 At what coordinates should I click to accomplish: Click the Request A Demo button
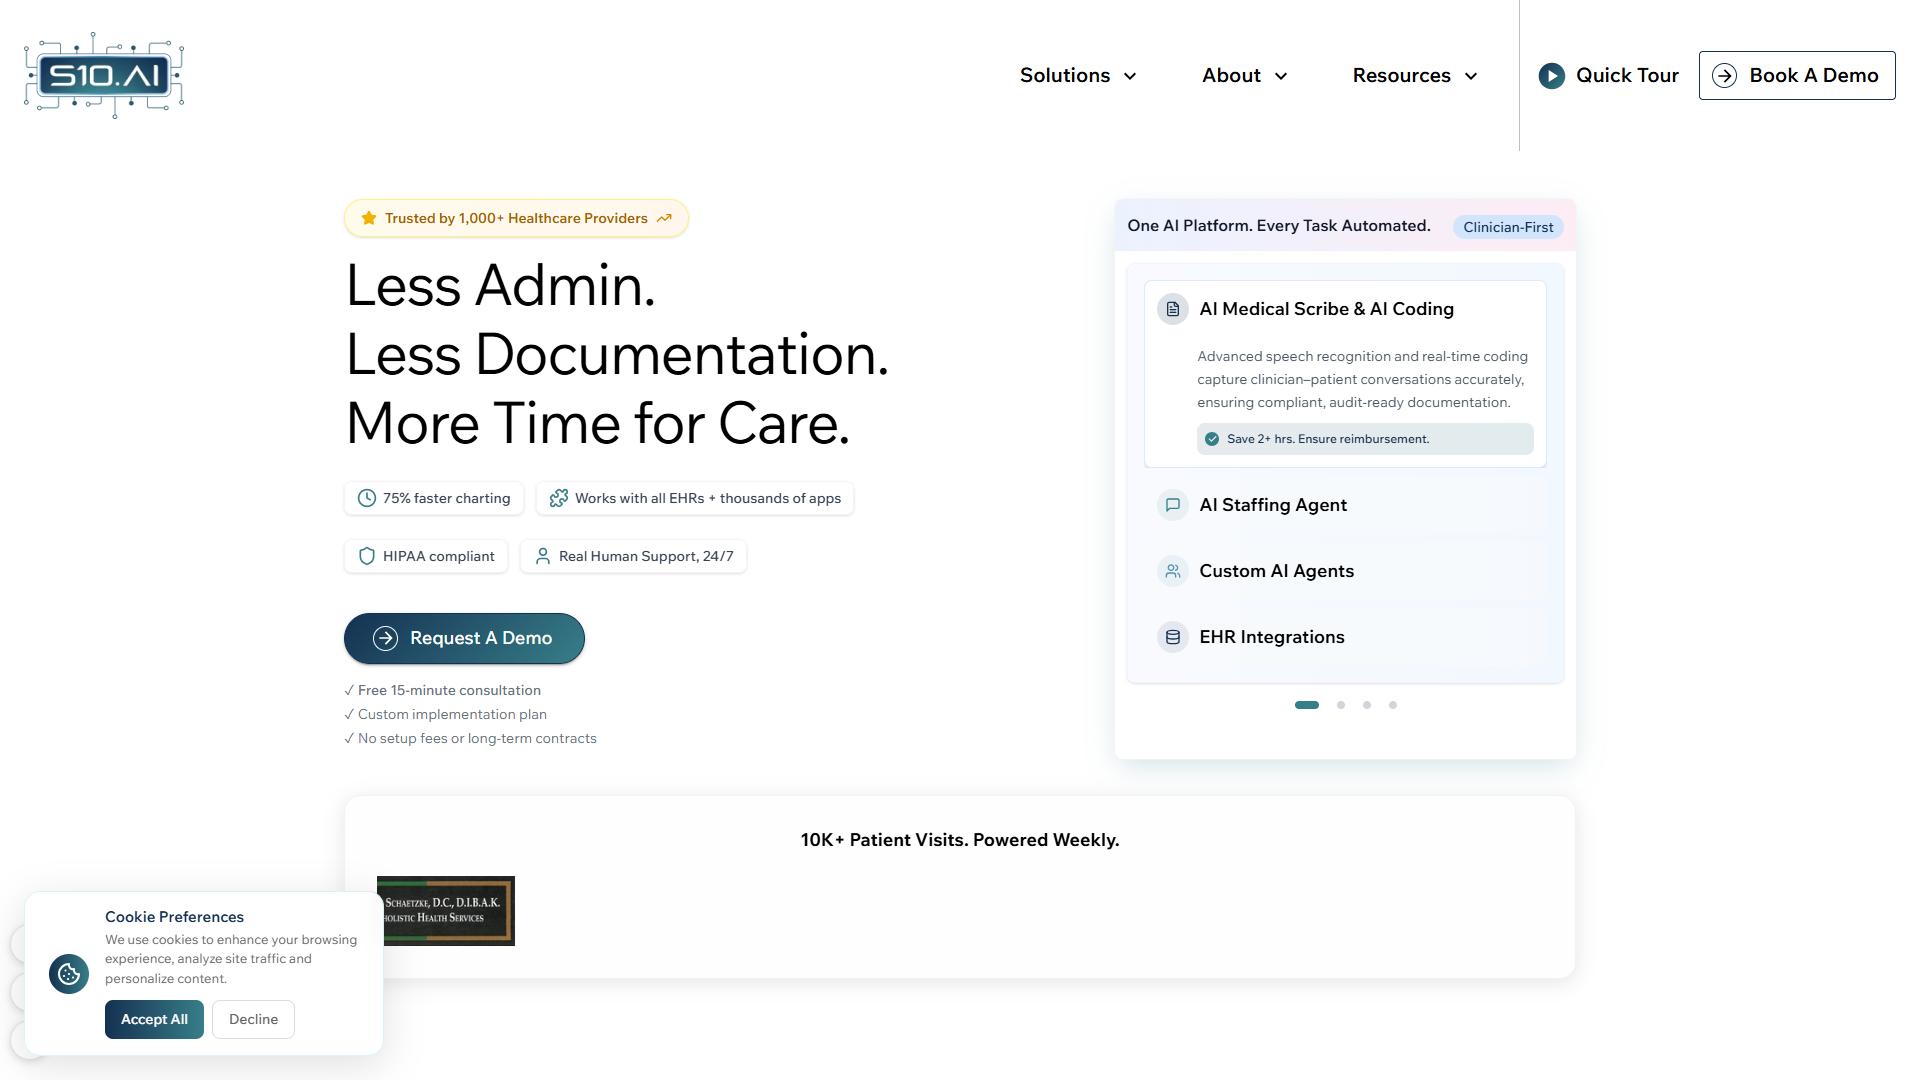464,638
